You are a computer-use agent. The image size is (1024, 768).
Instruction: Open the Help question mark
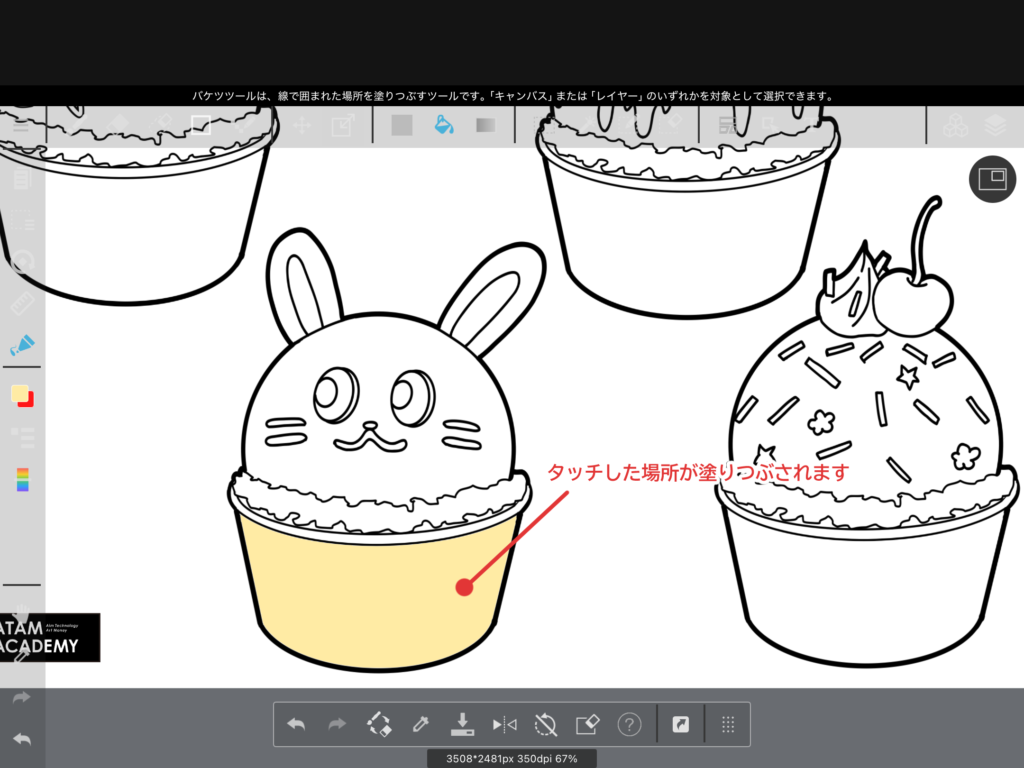tap(629, 724)
